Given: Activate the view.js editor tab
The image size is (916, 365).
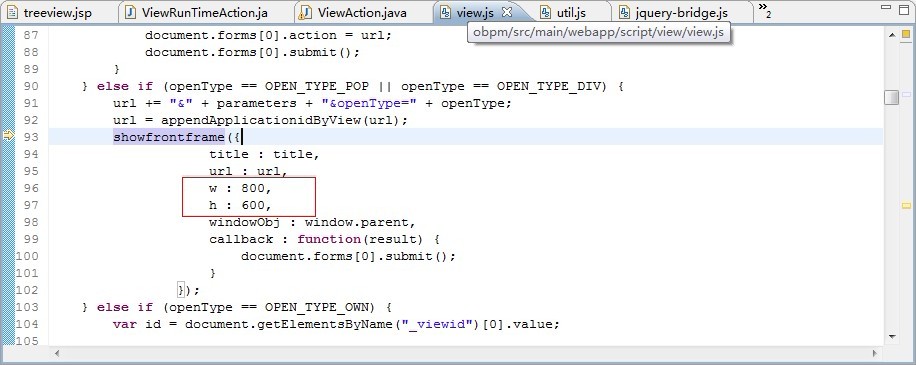Looking at the screenshot, I should tap(474, 12).
